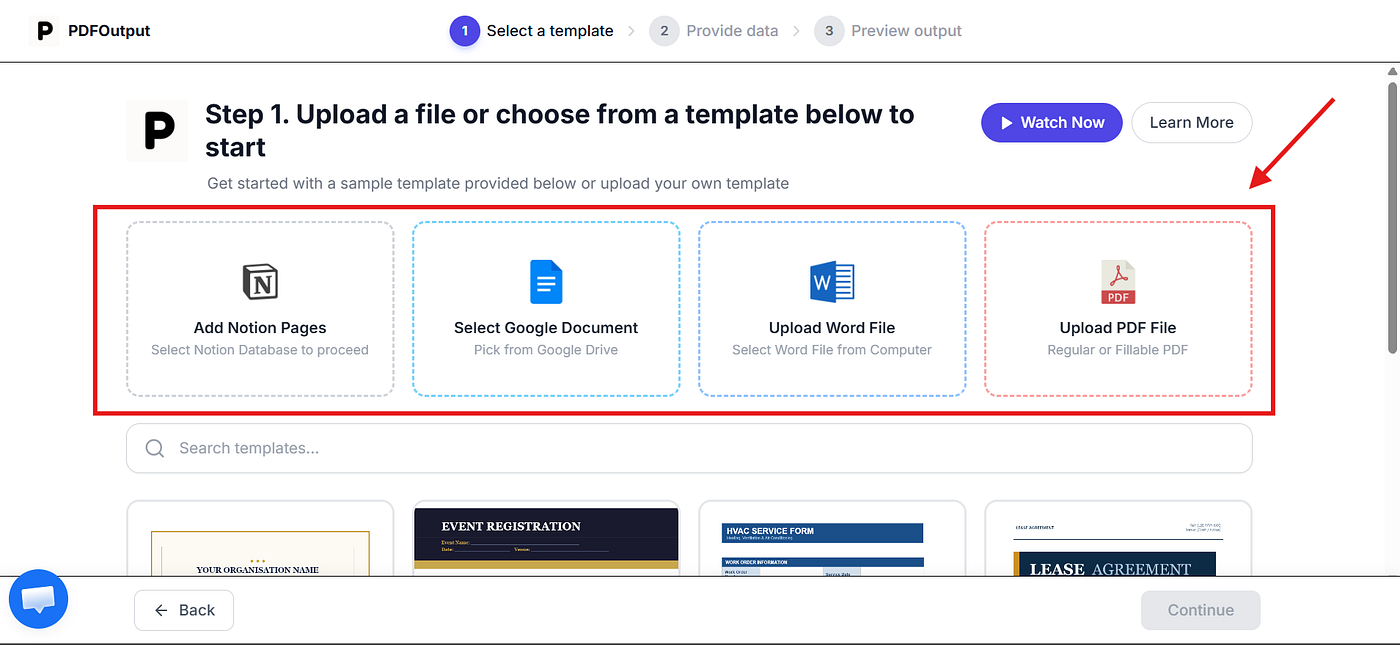Image resolution: width=1400 pixels, height=645 pixels.
Task: Open the HVAC Service Form template
Action: tap(832, 538)
